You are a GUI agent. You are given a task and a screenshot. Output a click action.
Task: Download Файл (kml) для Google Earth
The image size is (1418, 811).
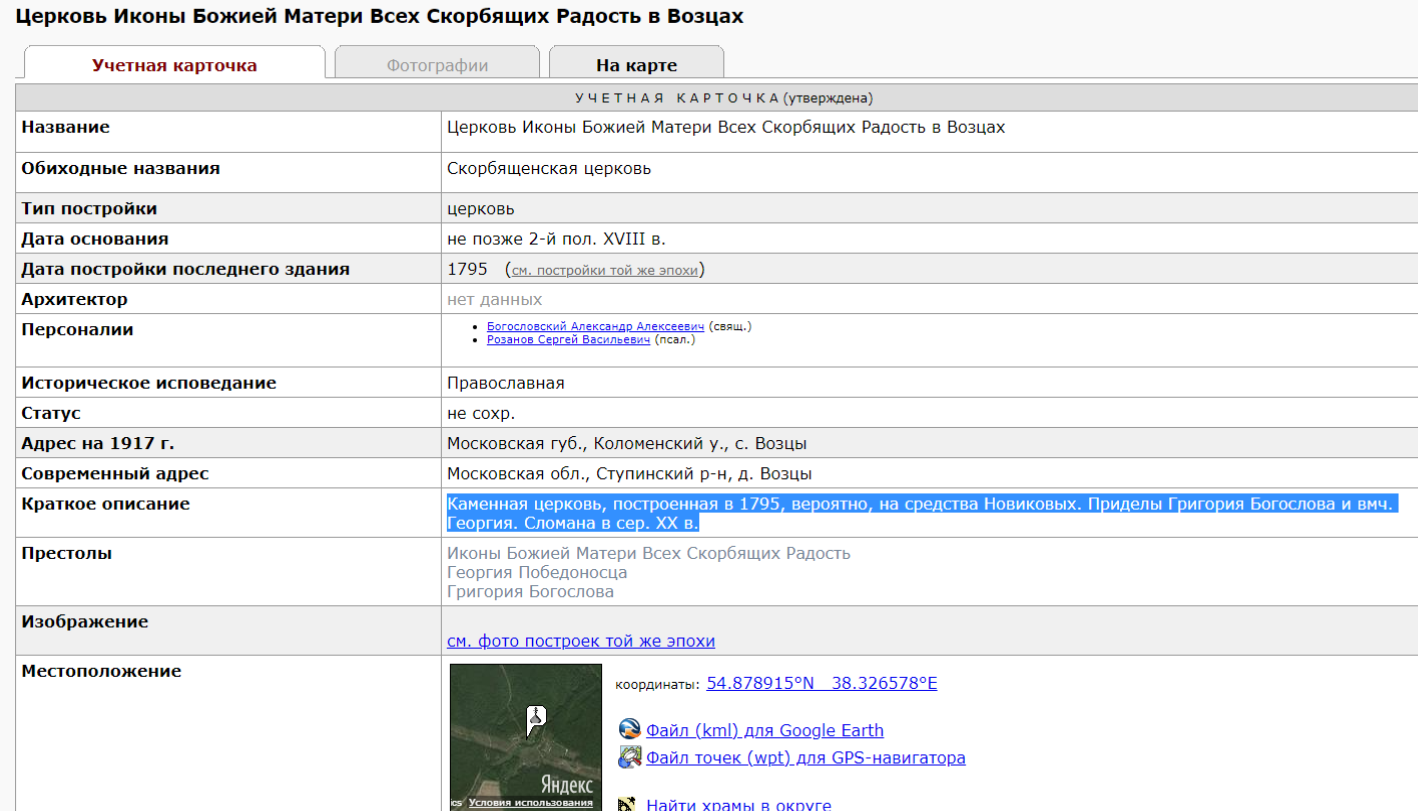pyautogui.click(x=764, y=731)
